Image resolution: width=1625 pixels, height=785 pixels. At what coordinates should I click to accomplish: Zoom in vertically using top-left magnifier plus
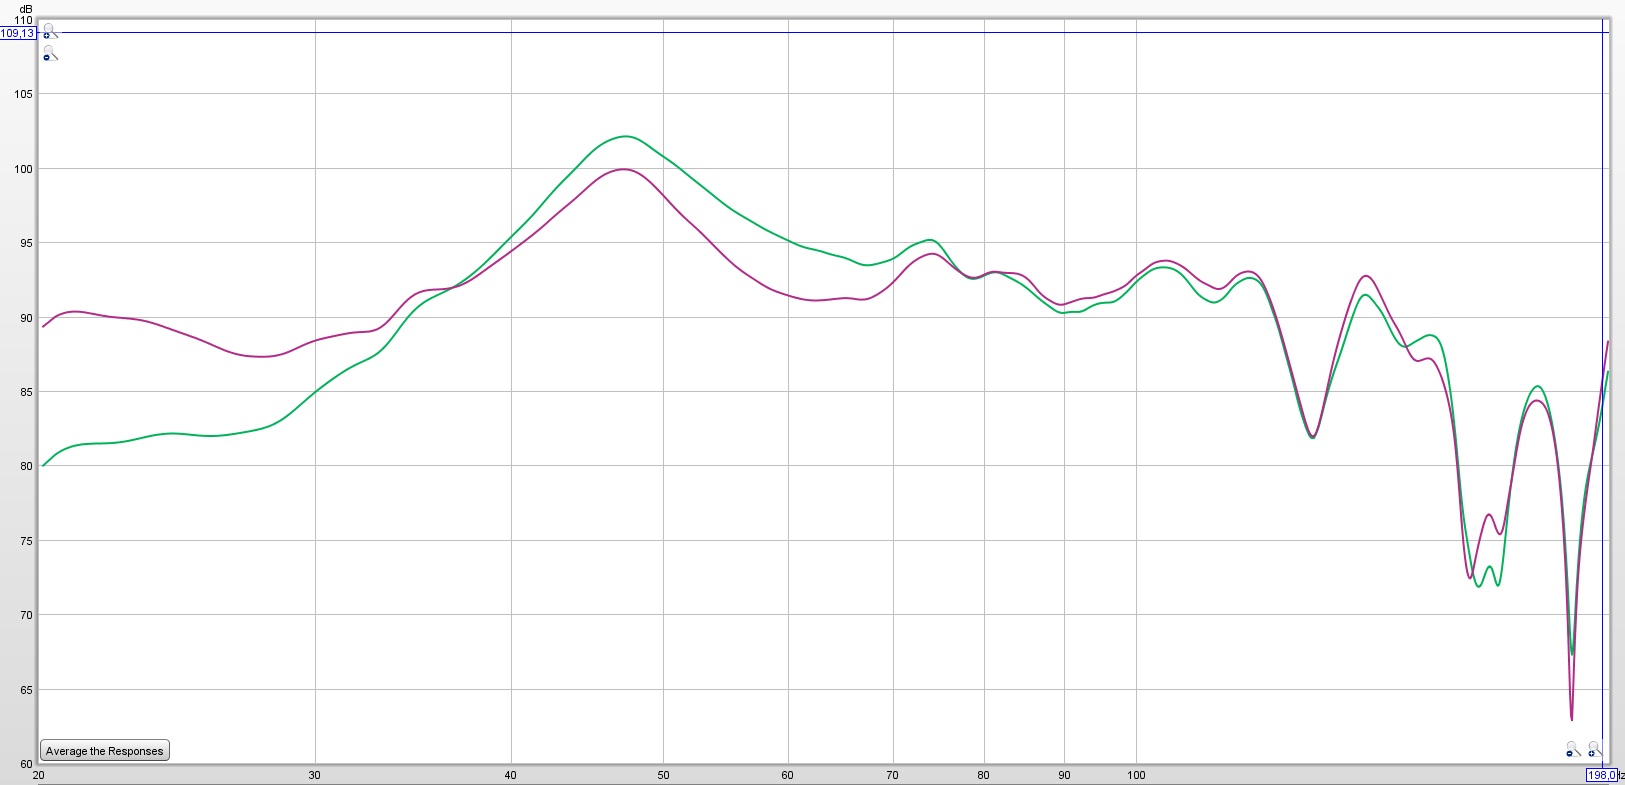(x=50, y=31)
